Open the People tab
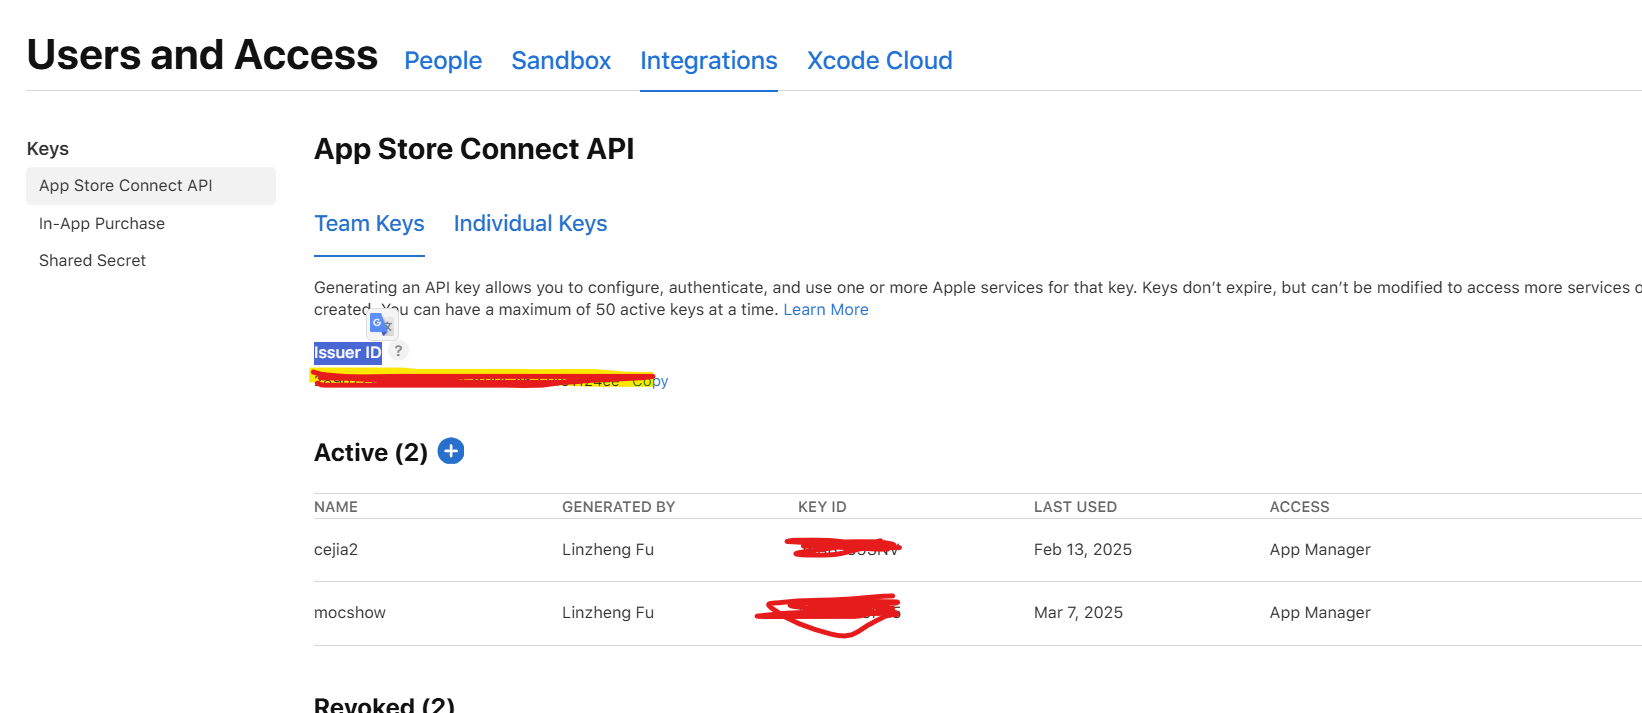The width and height of the screenshot is (1642, 713). tap(443, 61)
